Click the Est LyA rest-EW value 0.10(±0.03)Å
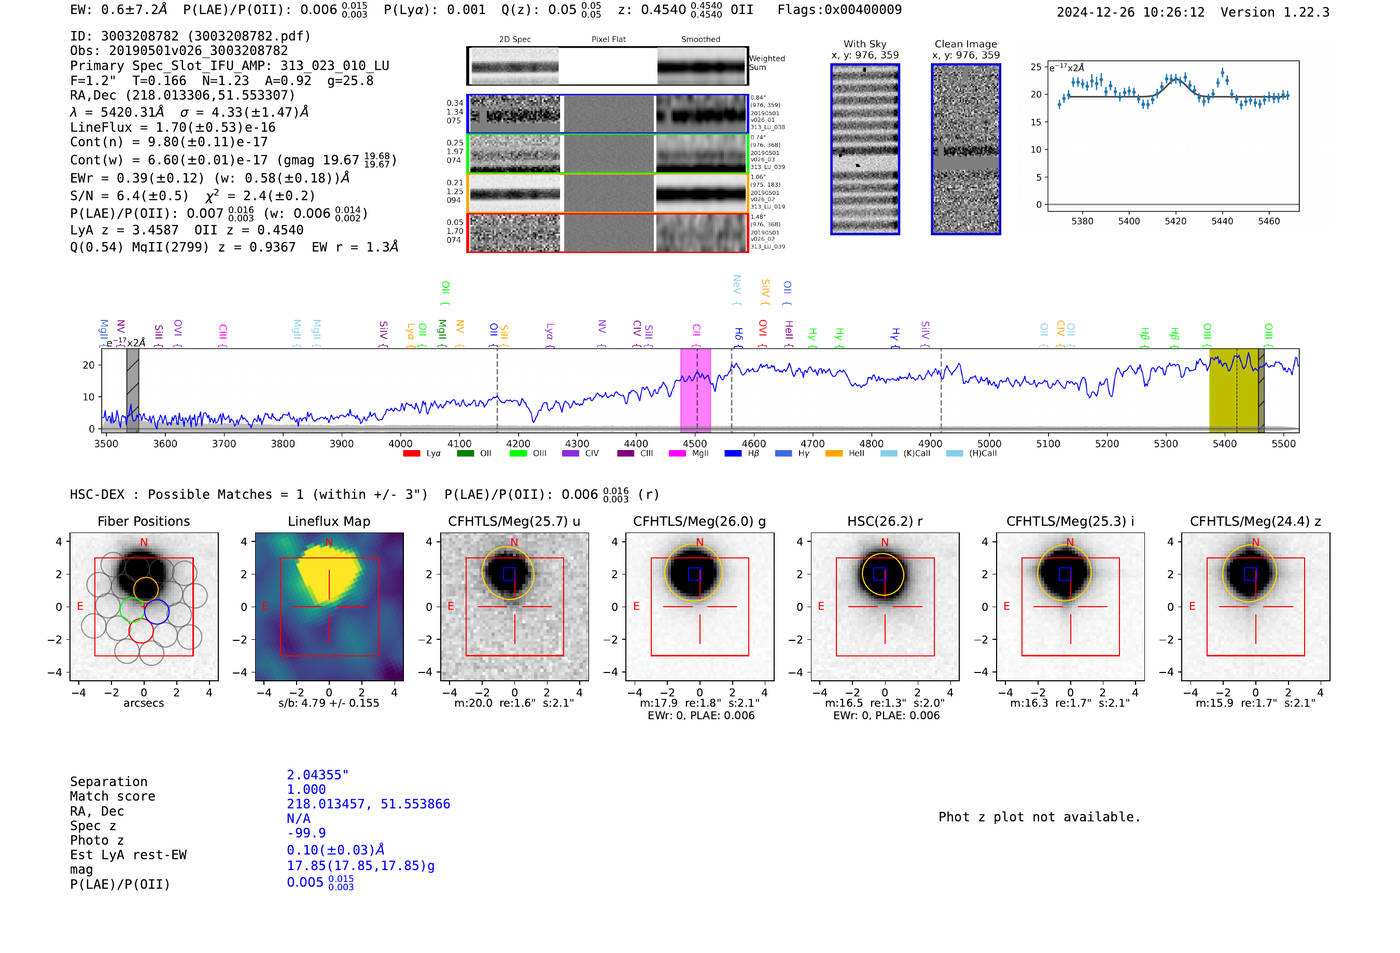 point(336,850)
